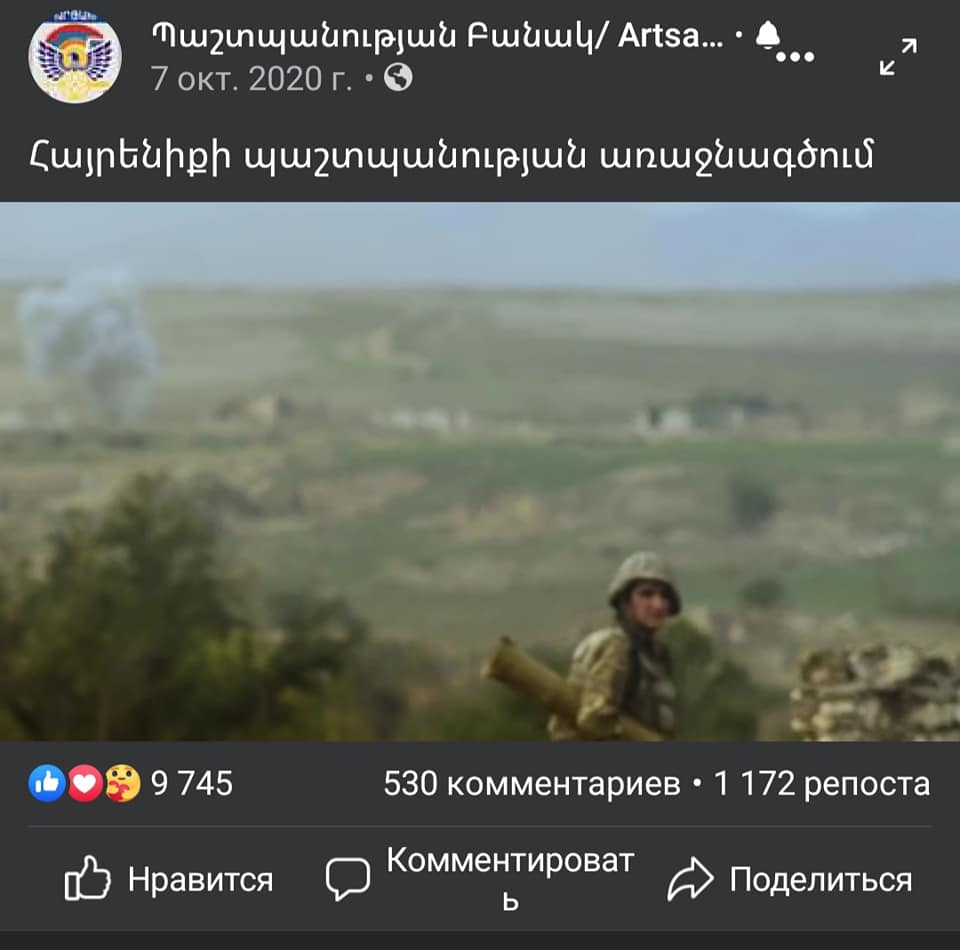Screen dimensions: 960x950
Task: Click the Комментировать button
Action: (480, 879)
